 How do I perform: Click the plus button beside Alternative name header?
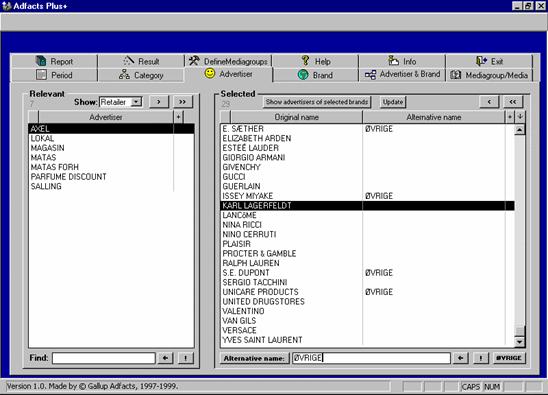510,117
